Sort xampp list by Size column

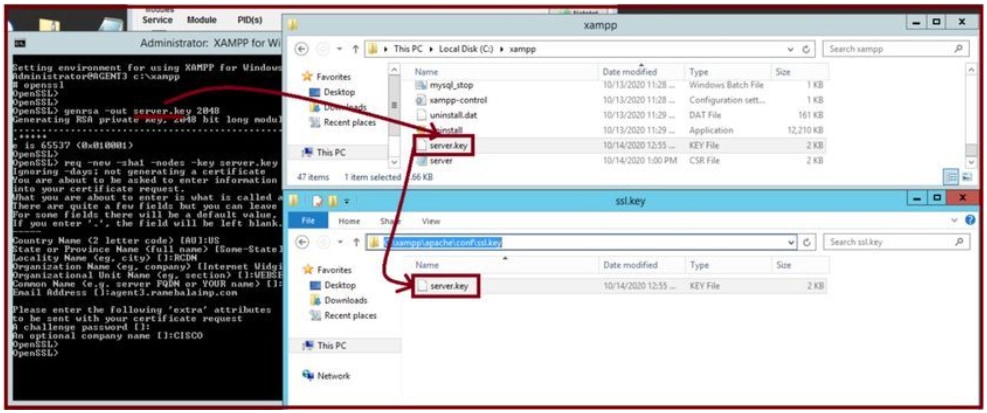pos(782,72)
